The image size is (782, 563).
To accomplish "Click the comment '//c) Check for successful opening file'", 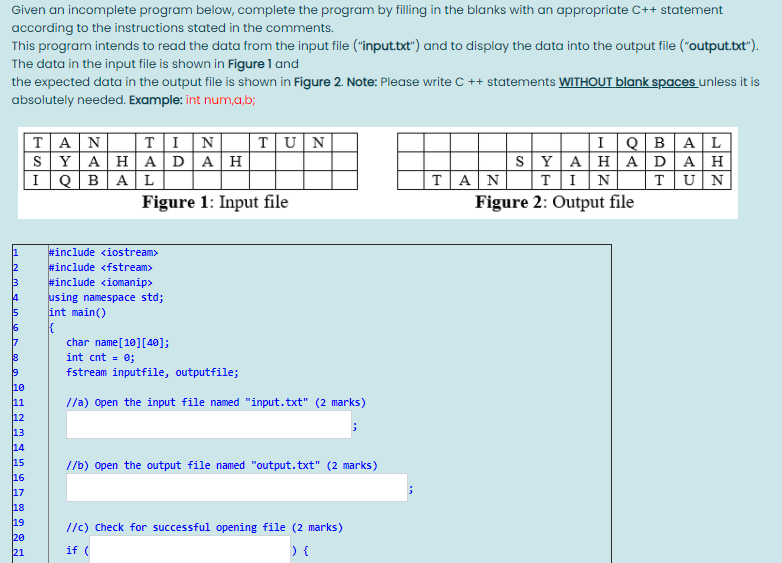I will pos(204,528).
